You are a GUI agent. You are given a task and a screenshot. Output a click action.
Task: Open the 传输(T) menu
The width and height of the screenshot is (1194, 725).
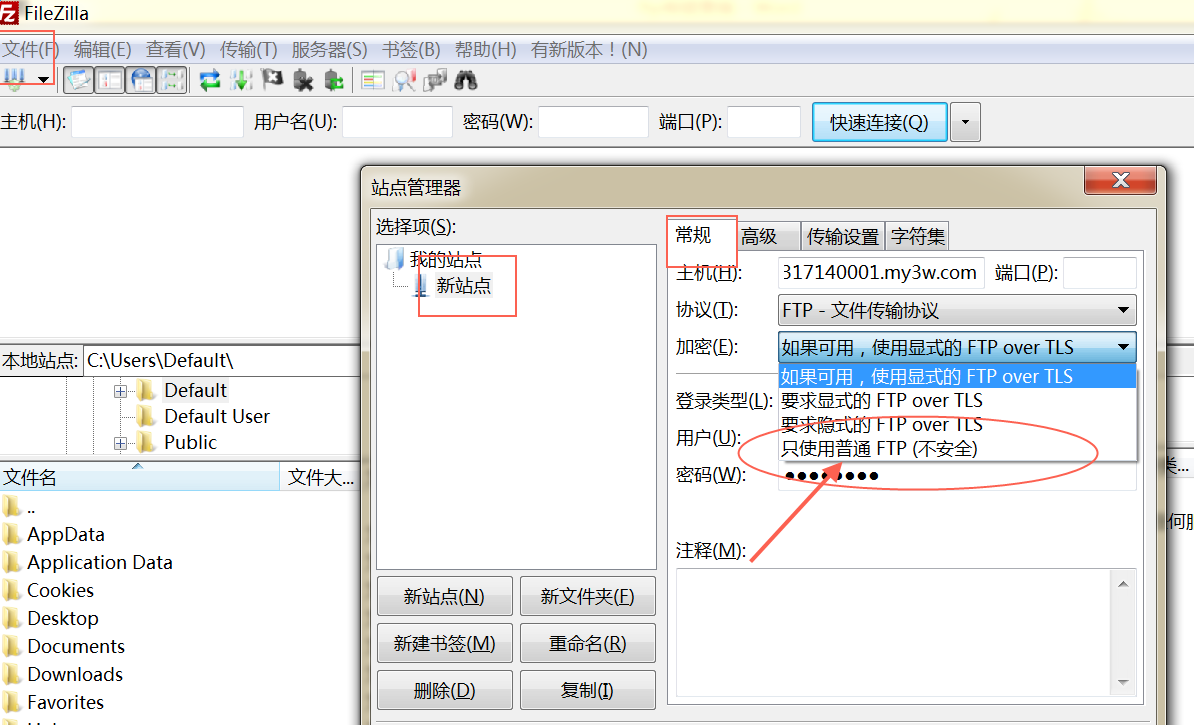pos(249,50)
